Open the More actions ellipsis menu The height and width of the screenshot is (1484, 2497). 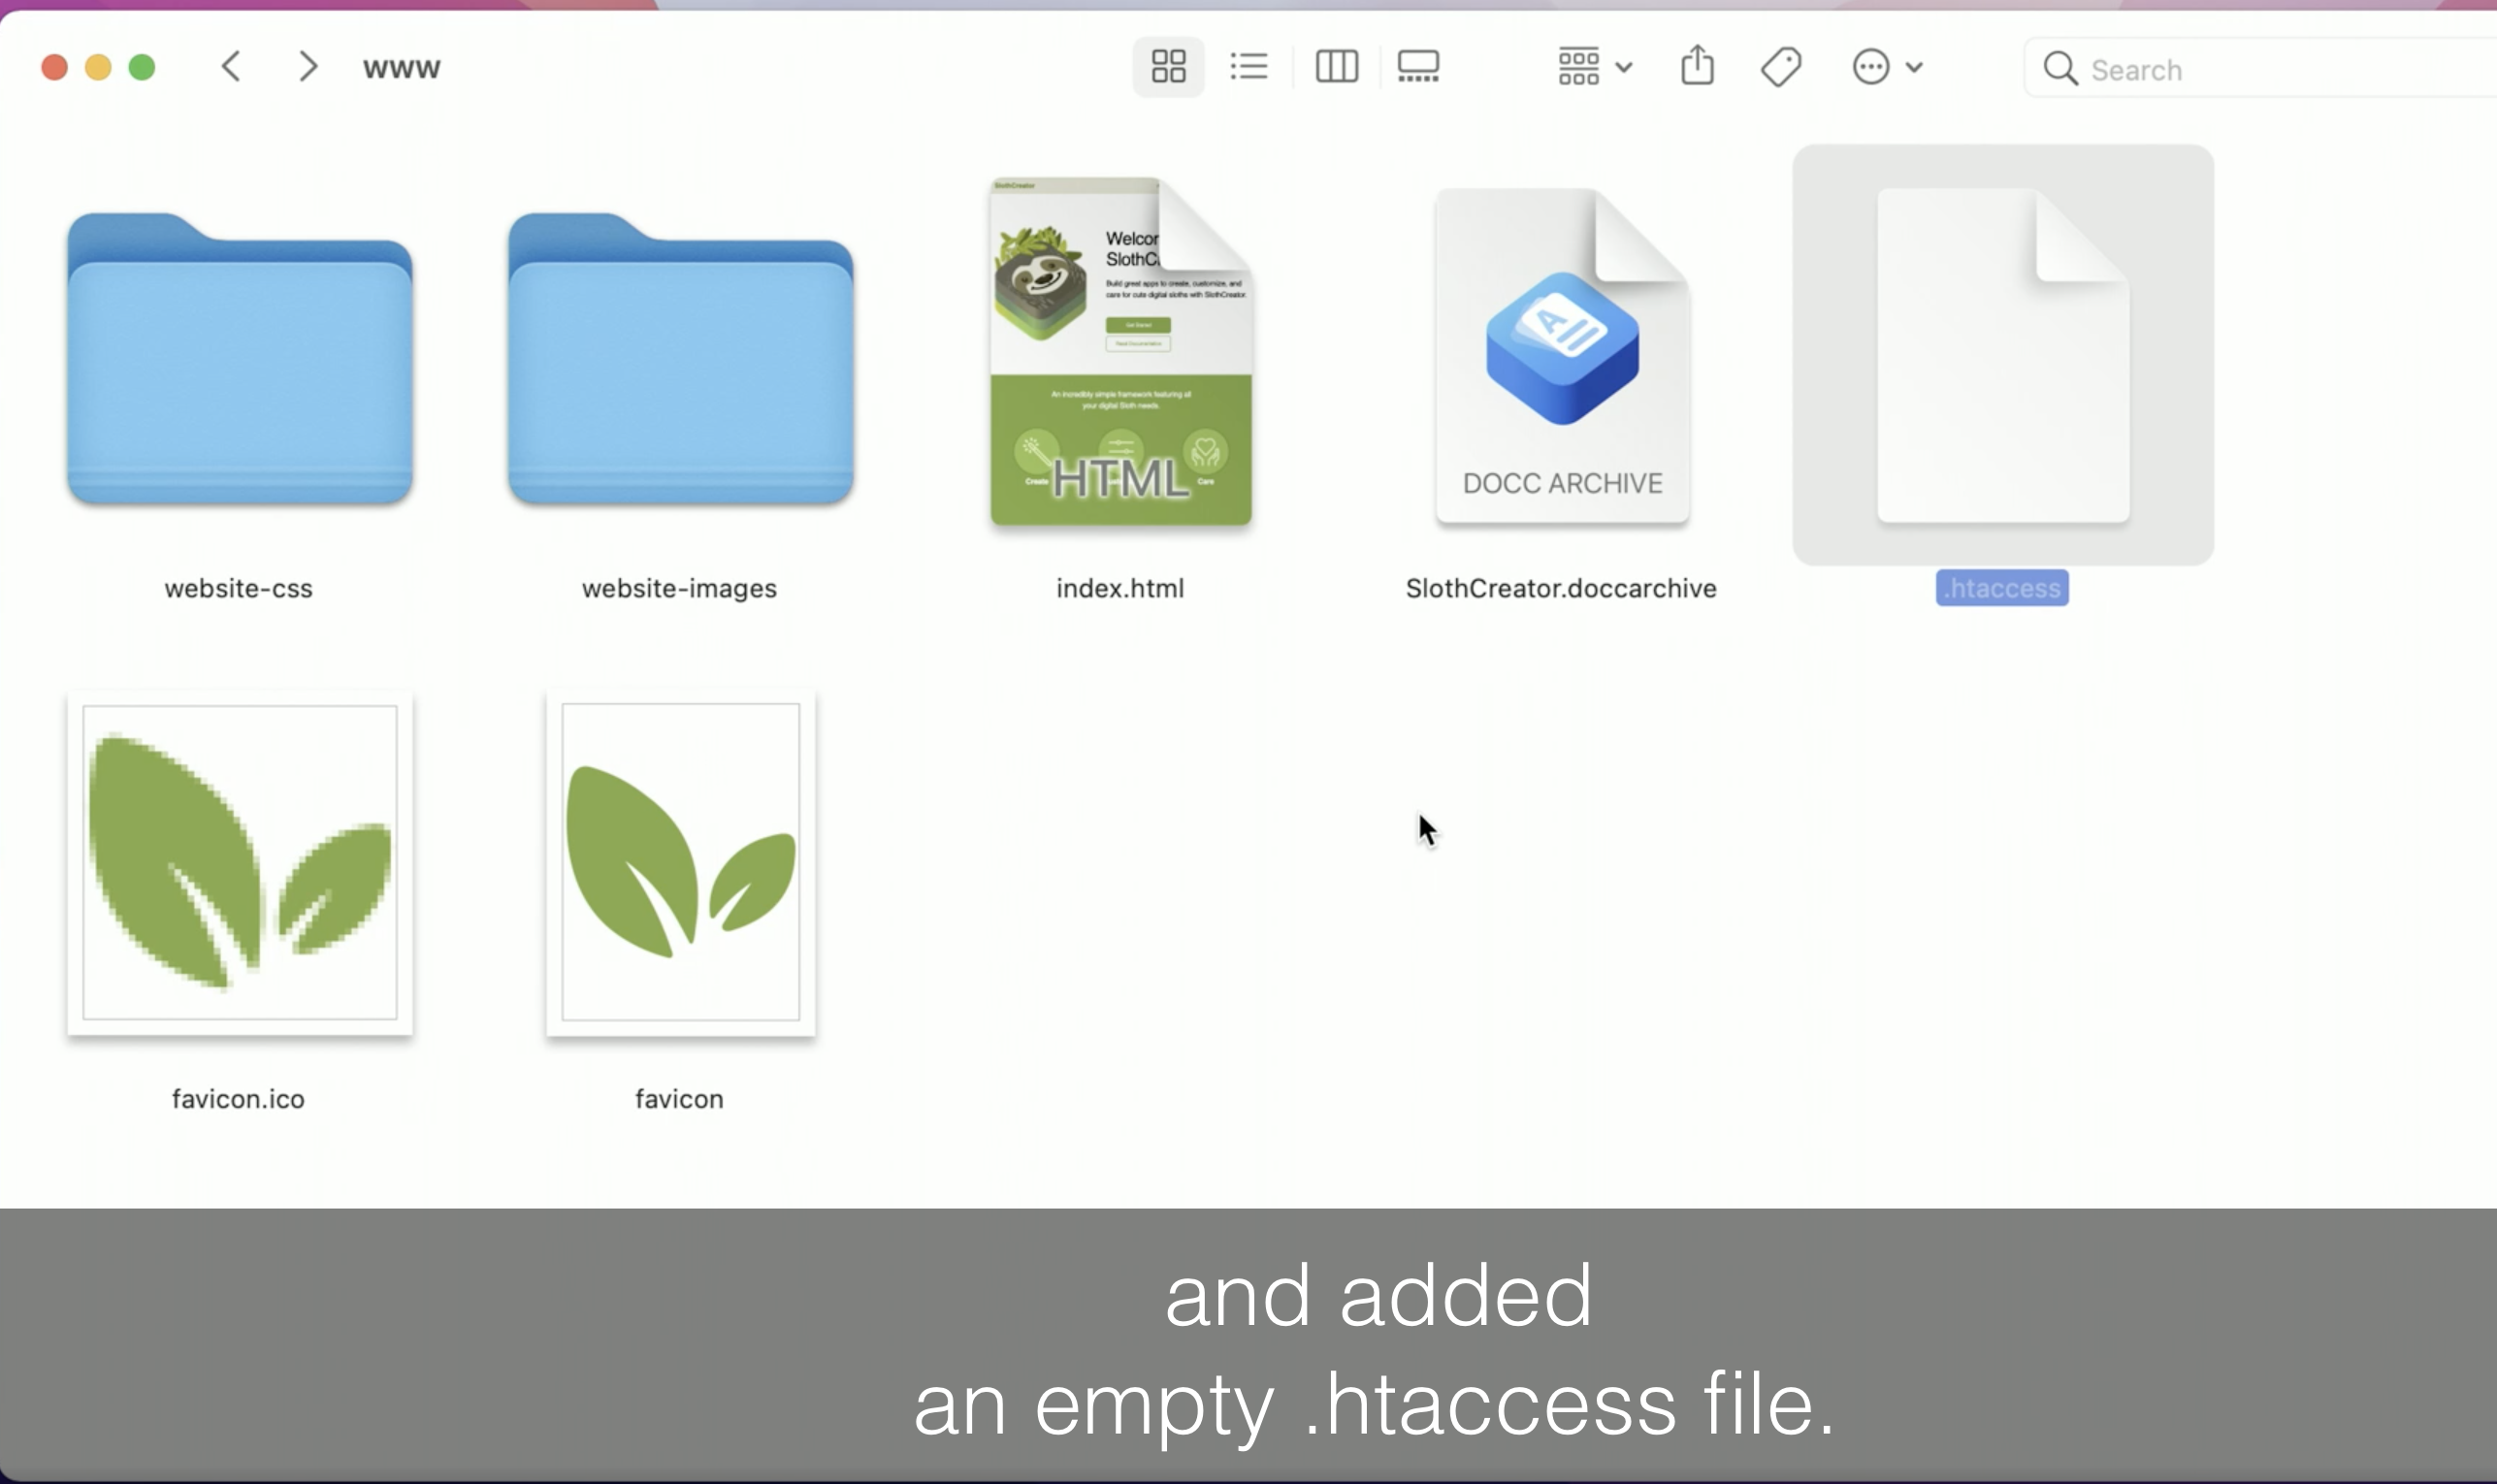(1886, 67)
